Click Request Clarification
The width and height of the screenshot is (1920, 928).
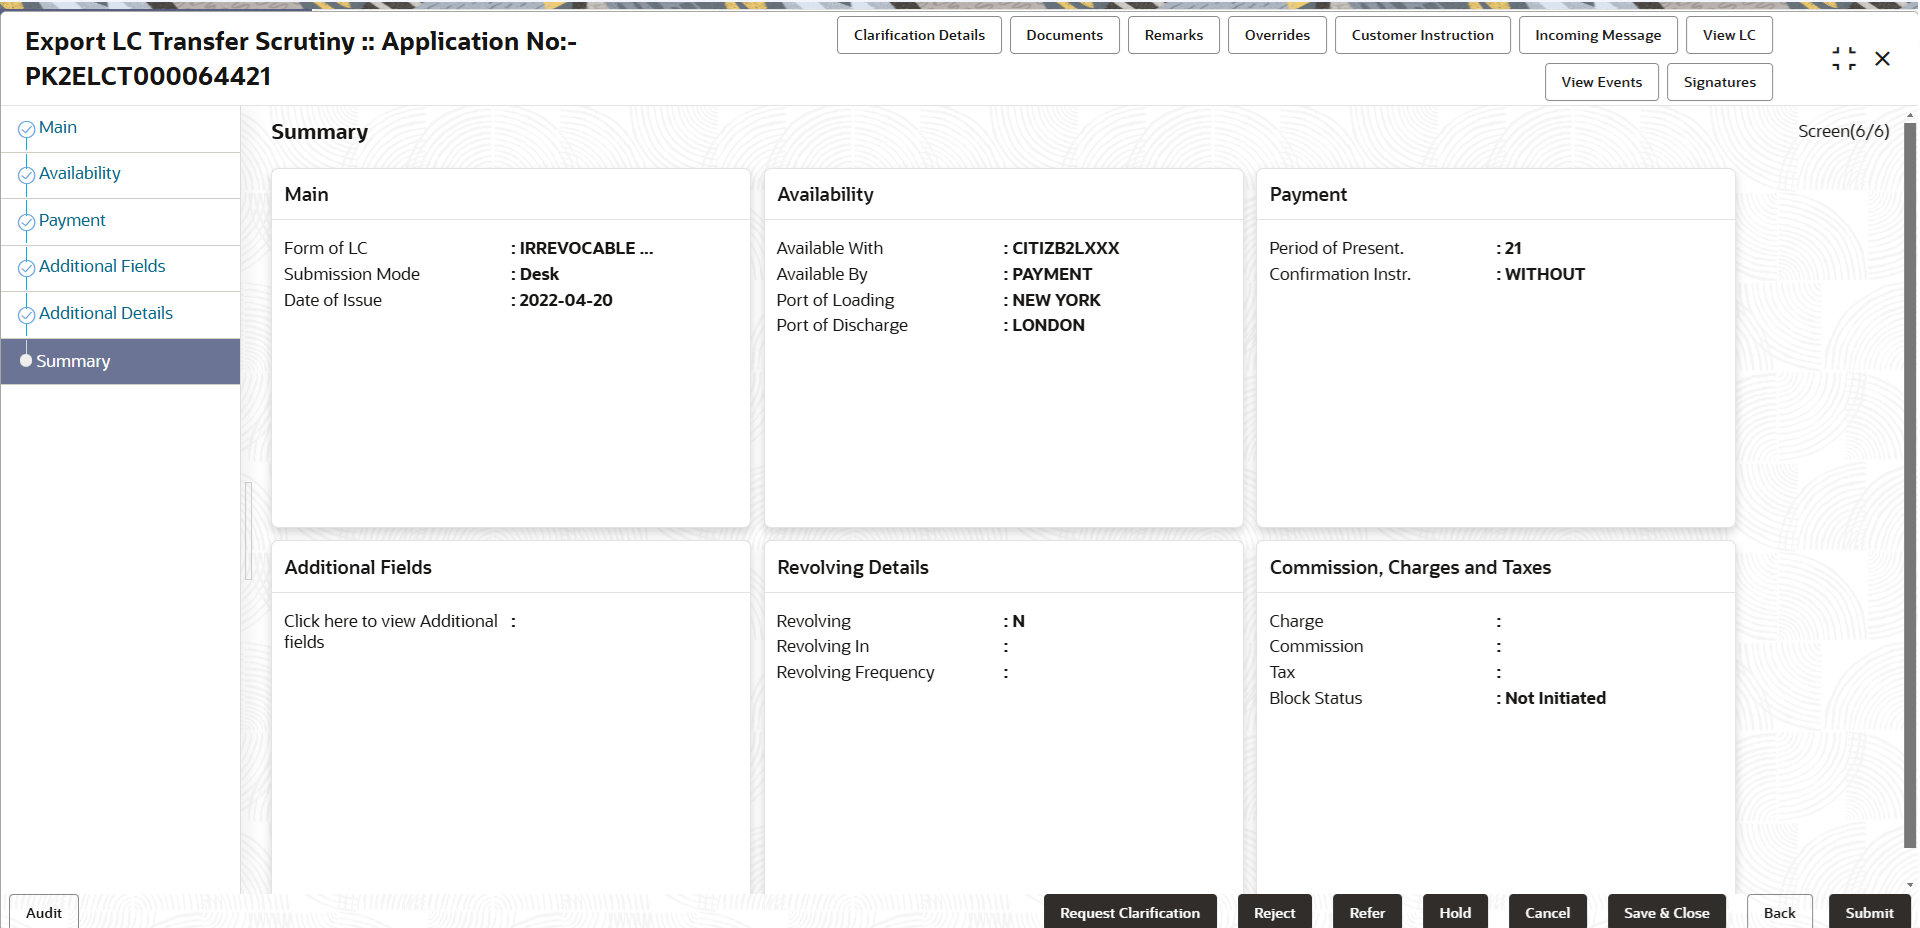click(1130, 912)
